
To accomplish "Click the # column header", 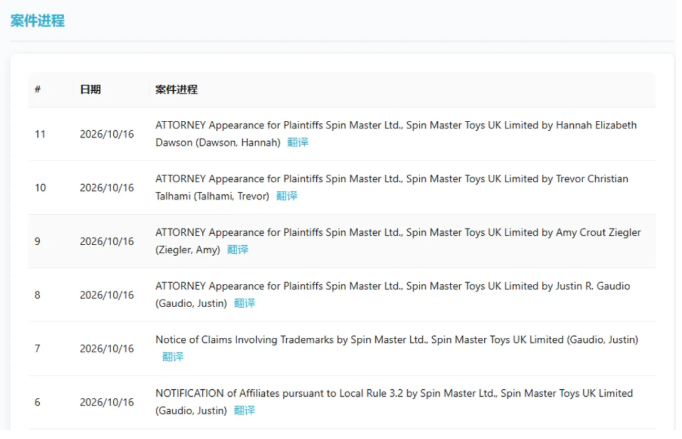I will 38,89.
